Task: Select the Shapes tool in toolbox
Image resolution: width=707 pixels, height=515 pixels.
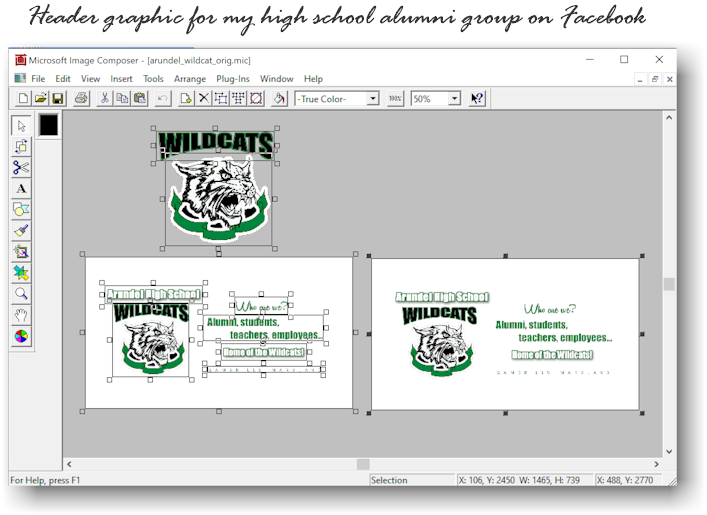Action: 21,210
